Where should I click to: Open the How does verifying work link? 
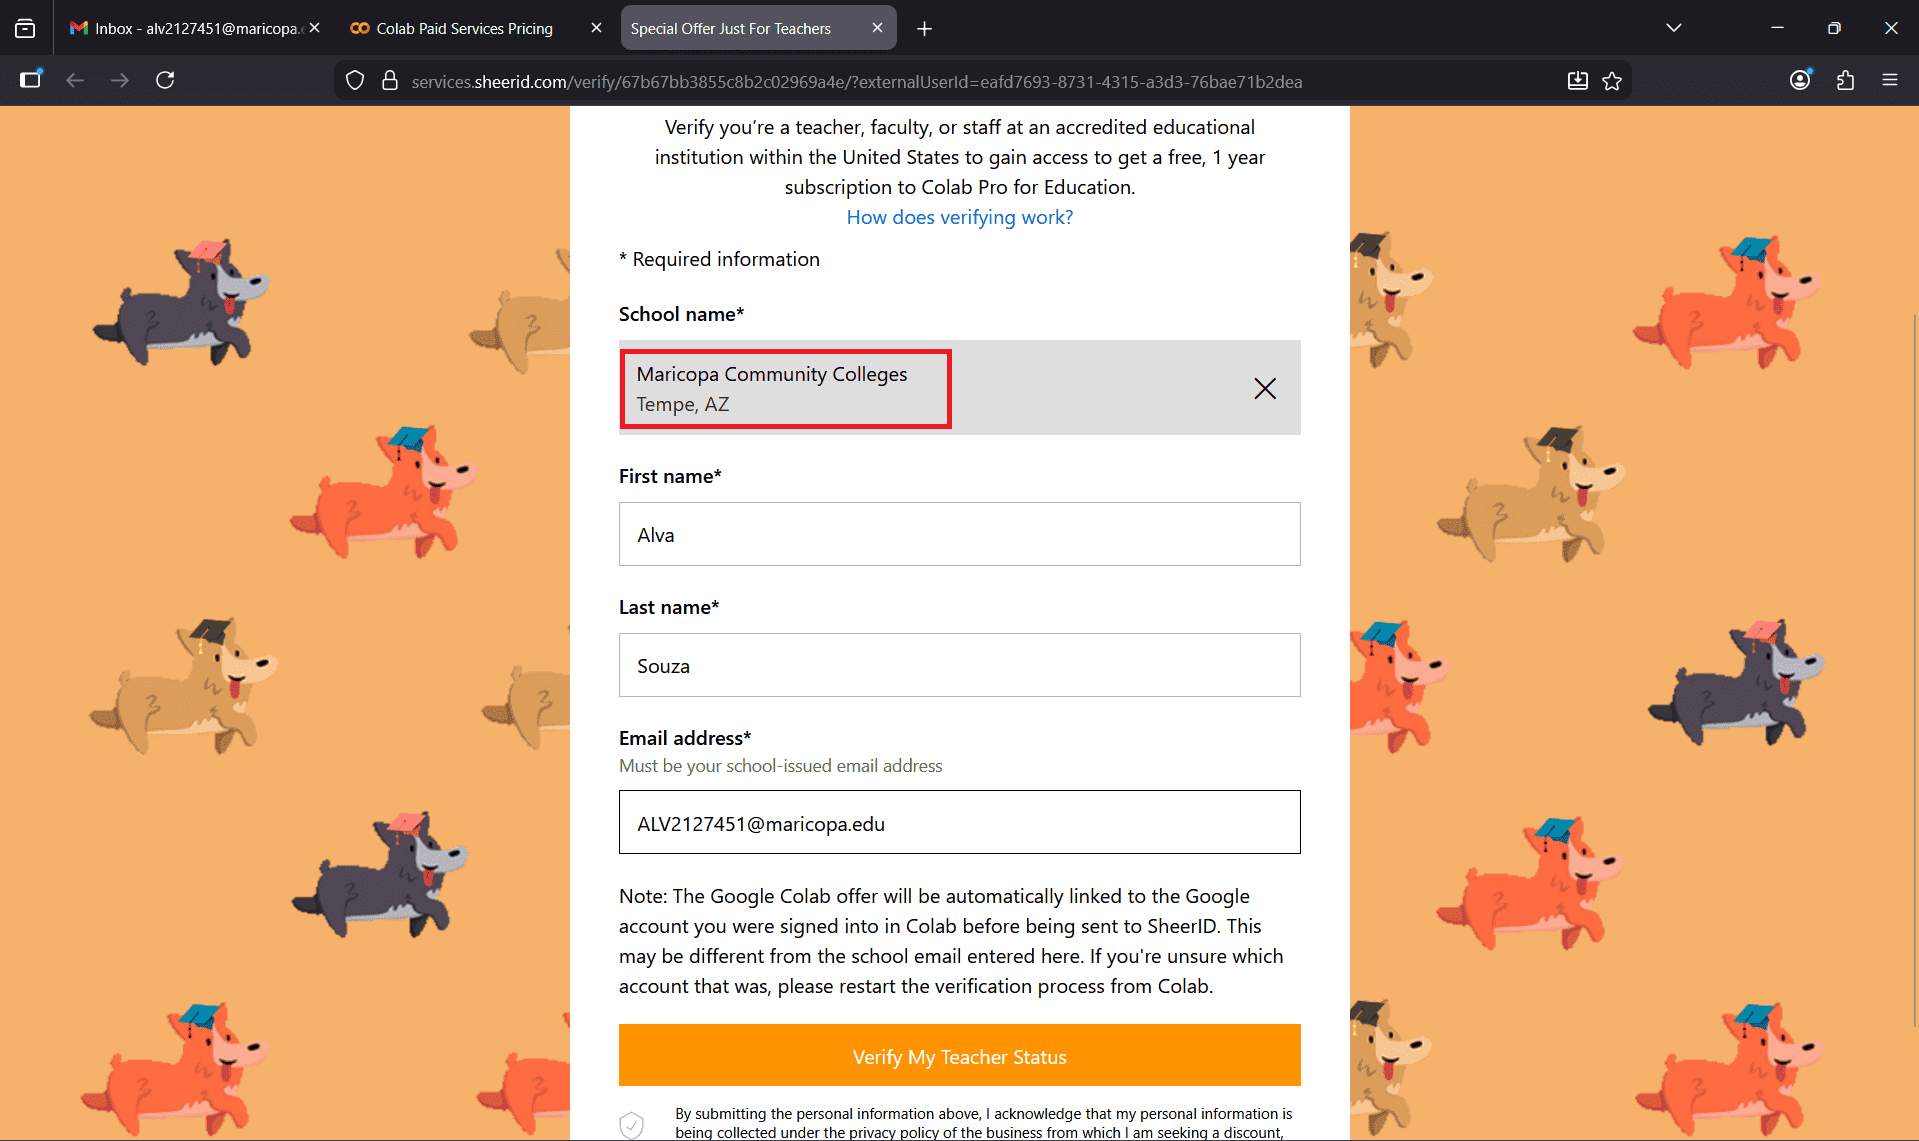[959, 217]
